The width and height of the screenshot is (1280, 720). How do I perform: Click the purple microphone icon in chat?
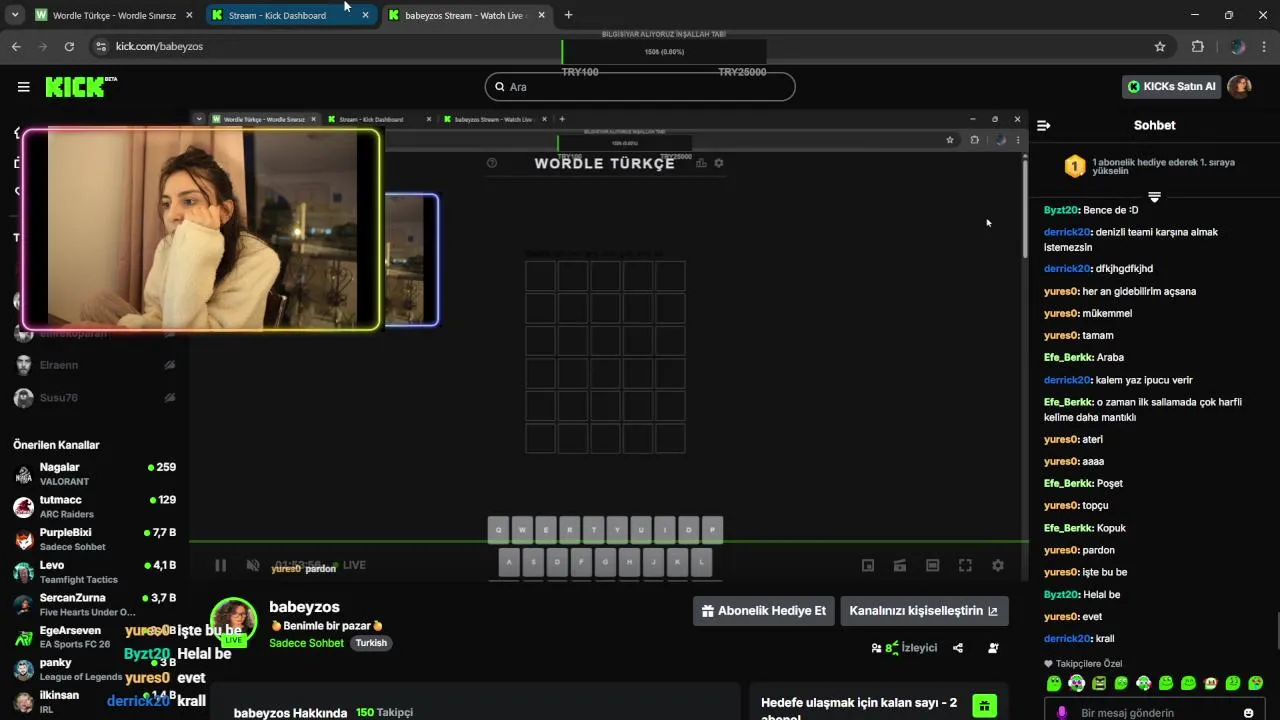click(x=1062, y=712)
